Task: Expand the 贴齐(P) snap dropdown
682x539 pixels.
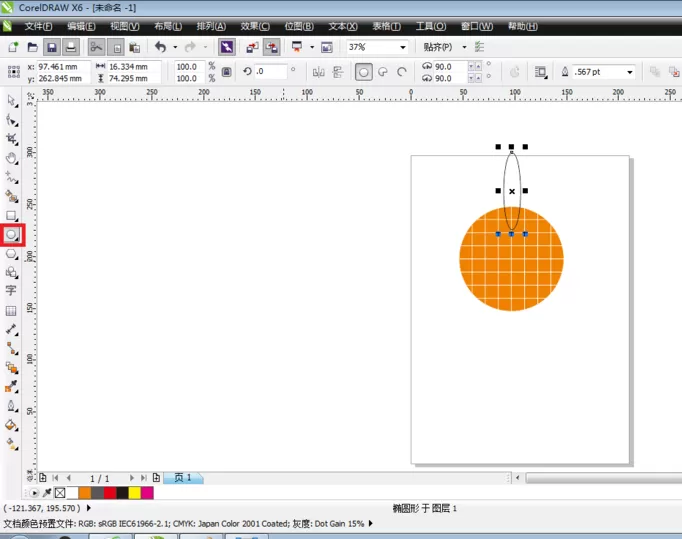Action: (464, 47)
